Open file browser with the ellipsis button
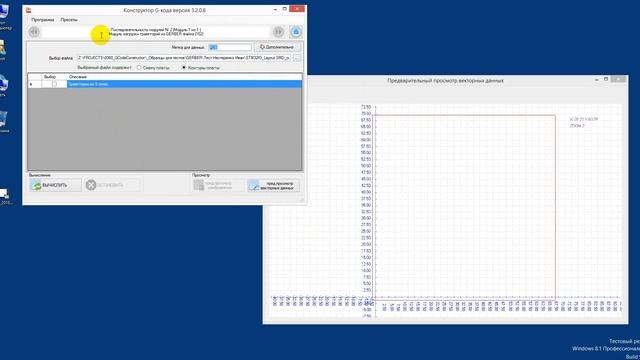 297,58
